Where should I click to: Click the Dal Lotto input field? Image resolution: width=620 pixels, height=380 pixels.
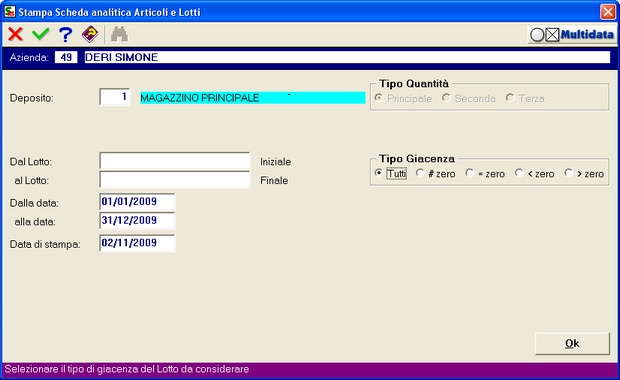[x=174, y=161]
